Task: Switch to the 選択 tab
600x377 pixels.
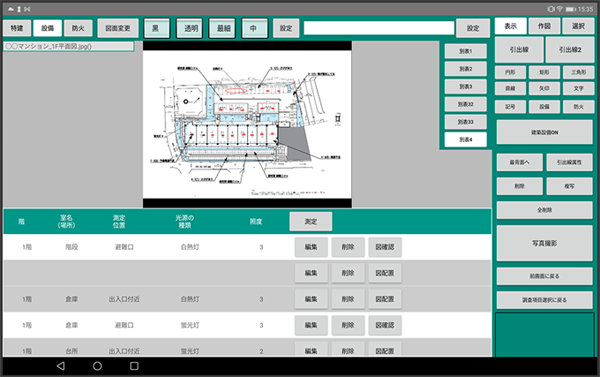Action: tap(578, 26)
